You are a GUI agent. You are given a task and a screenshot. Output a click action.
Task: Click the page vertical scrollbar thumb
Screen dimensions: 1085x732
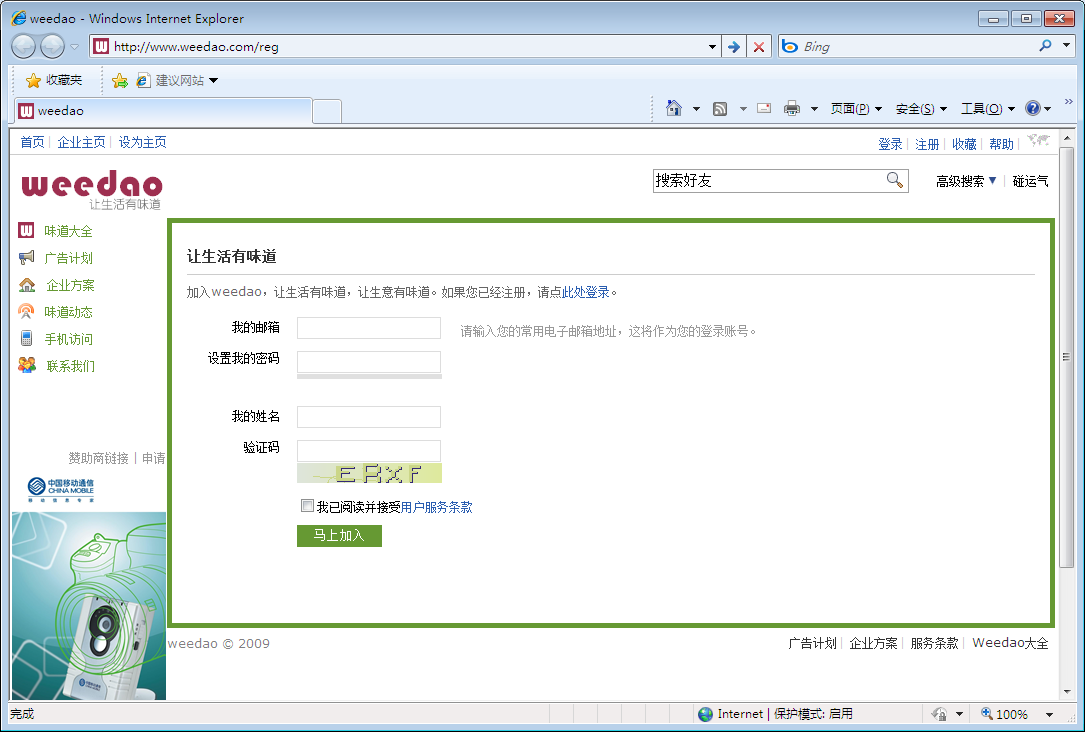(1066, 357)
